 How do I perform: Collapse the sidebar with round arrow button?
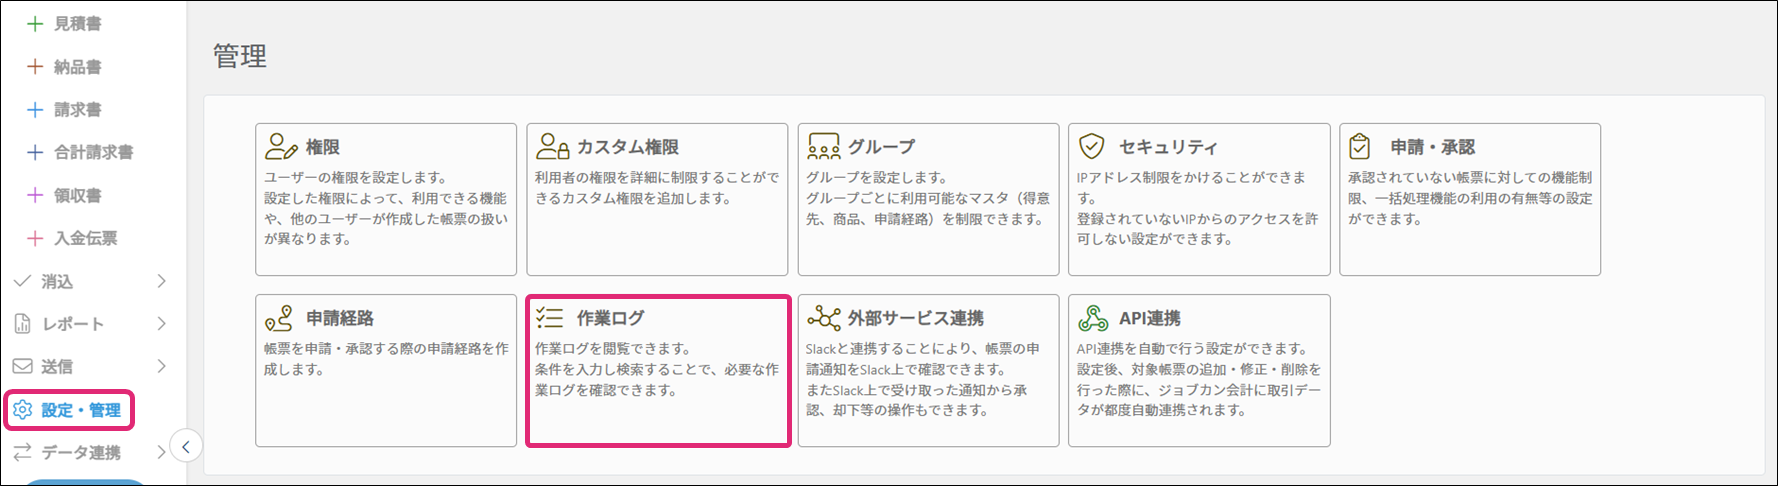click(186, 446)
